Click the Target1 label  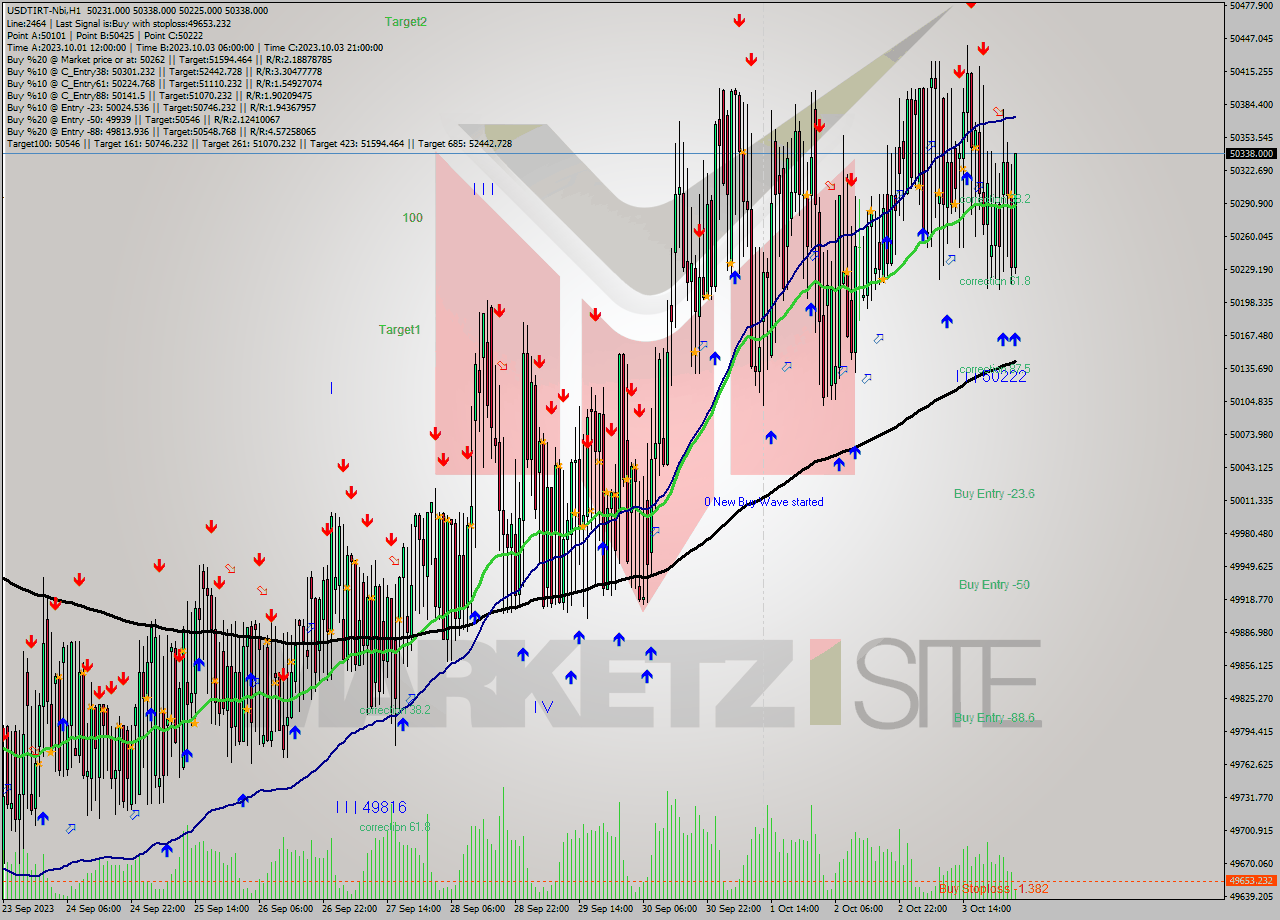tap(400, 329)
